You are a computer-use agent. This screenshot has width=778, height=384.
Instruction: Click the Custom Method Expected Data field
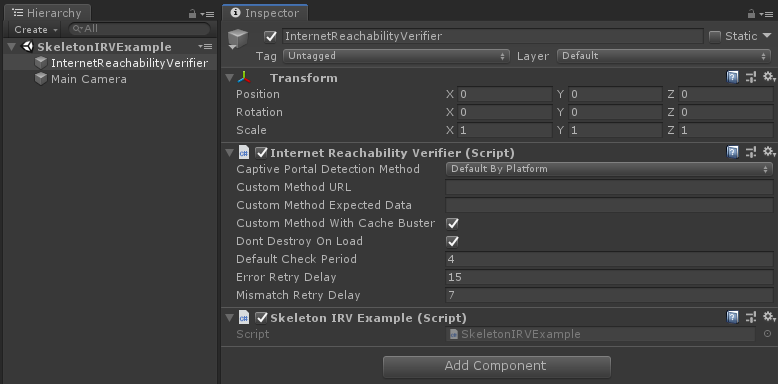[x=609, y=205]
